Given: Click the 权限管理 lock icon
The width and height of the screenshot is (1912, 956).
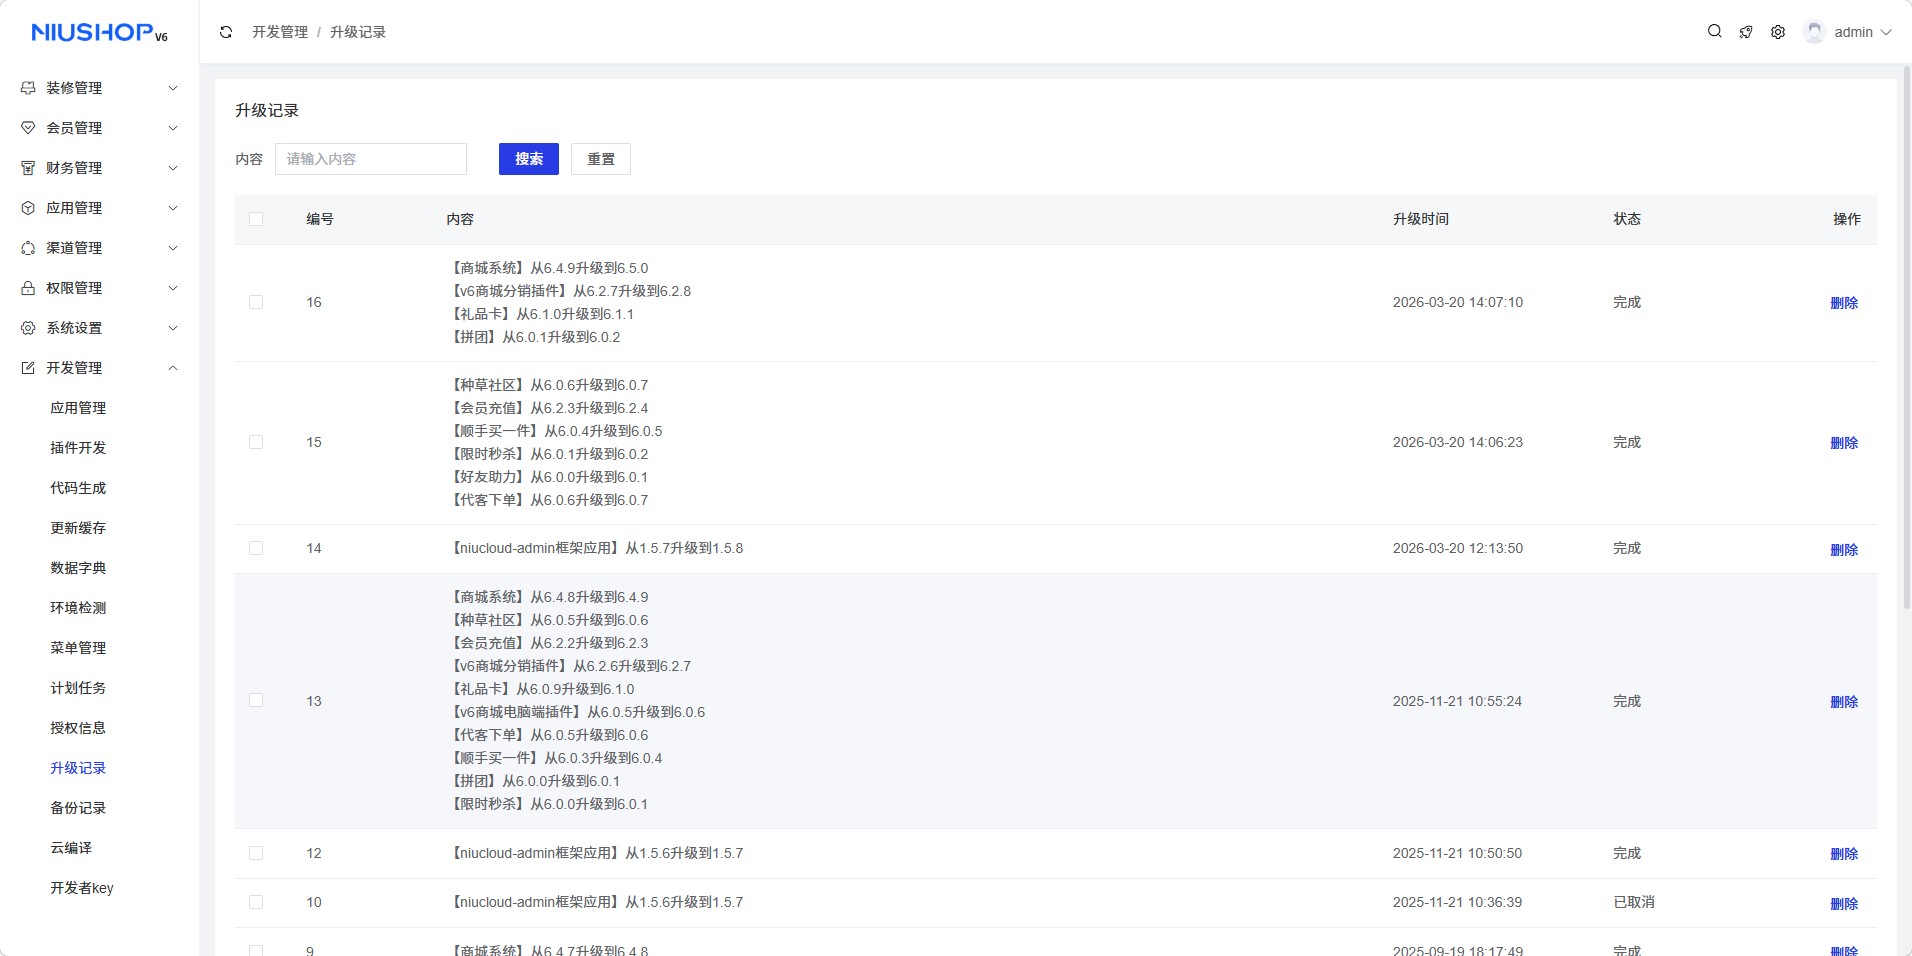Looking at the screenshot, I should coord(28,288).
